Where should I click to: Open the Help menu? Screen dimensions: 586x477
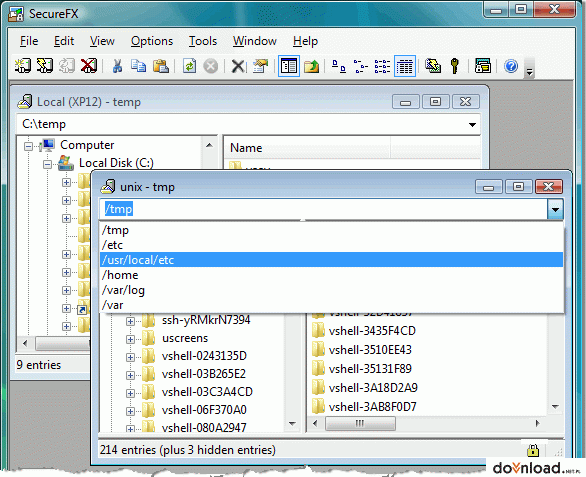tap(305, 41)
